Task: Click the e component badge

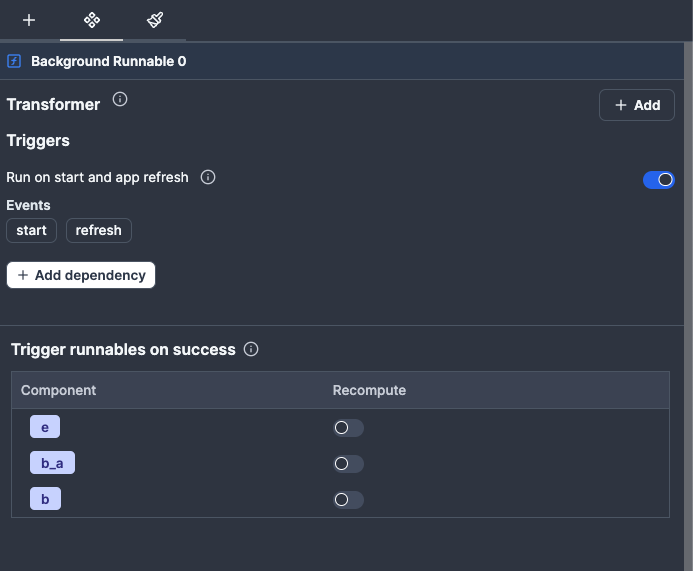Action: [45, 427]
